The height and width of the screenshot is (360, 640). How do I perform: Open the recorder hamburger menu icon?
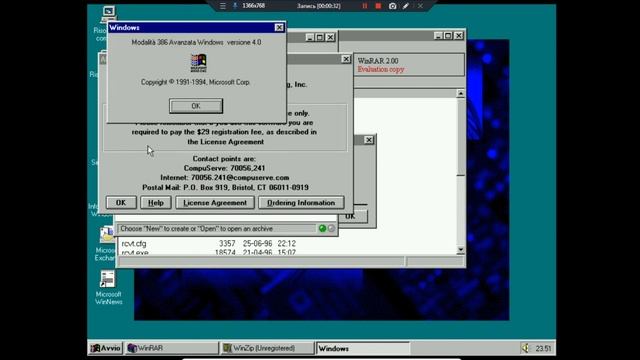tap(223, 6)
